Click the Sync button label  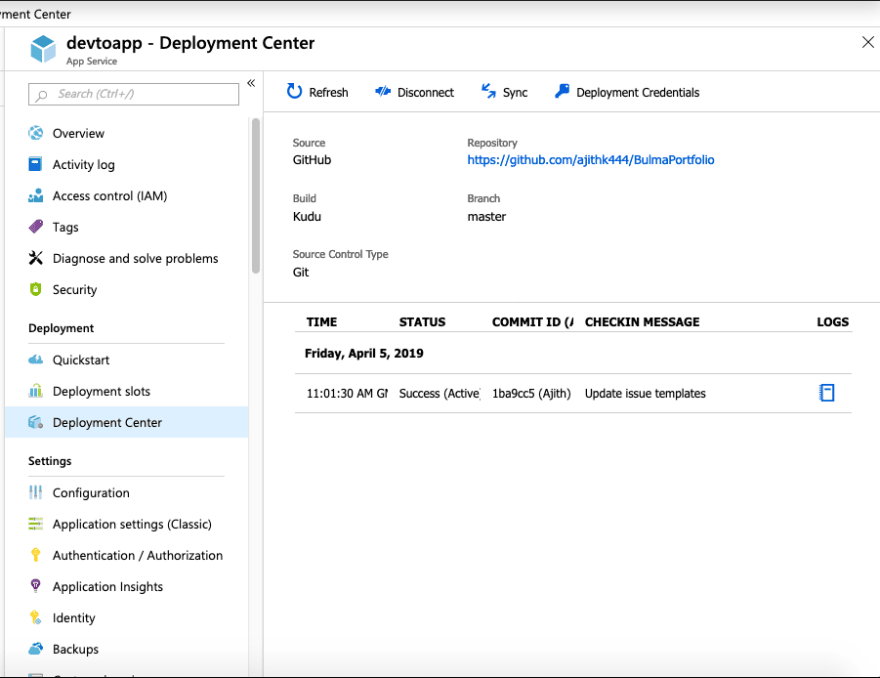tap(515, 93)
